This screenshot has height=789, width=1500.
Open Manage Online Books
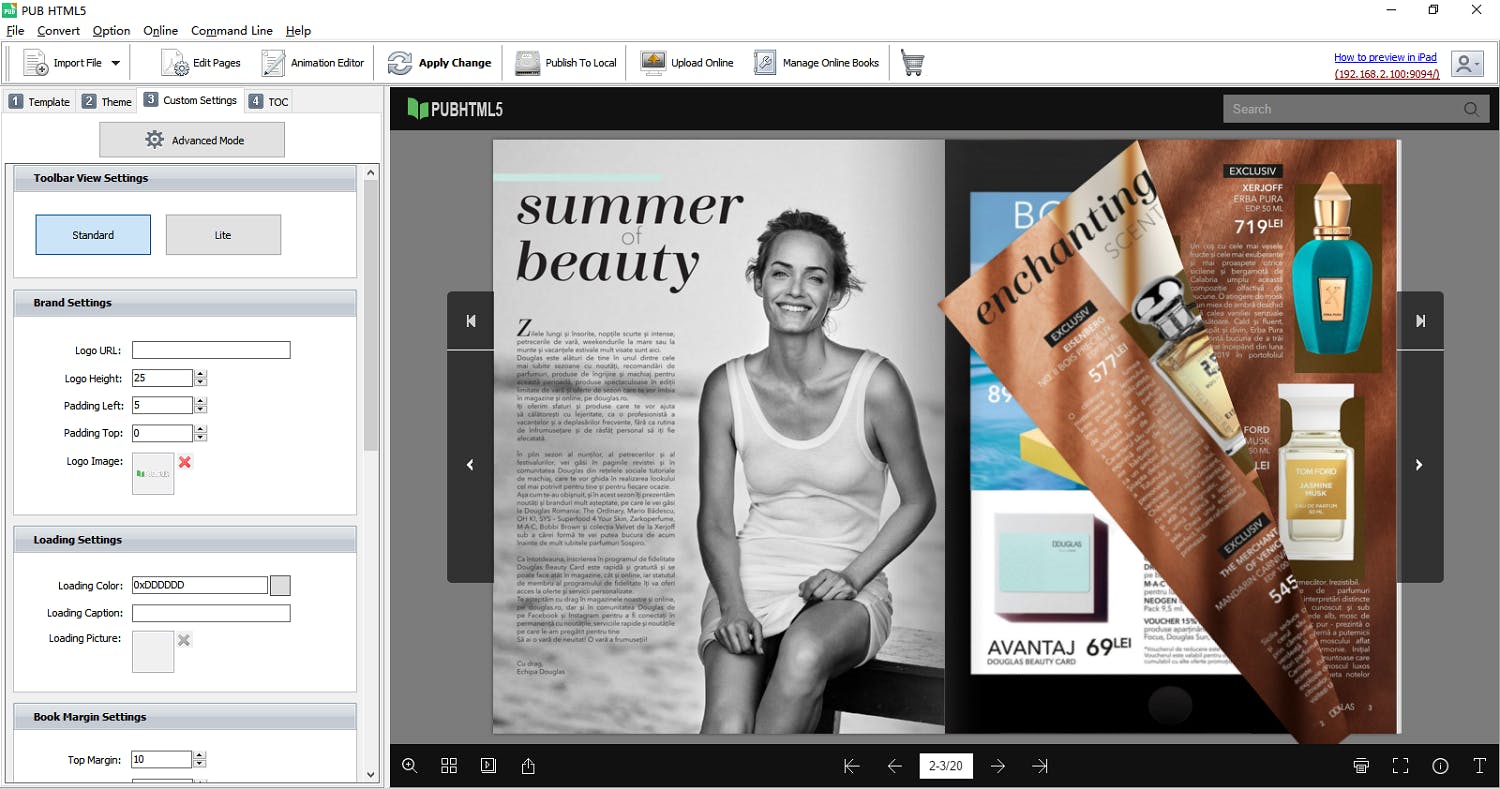816,63
